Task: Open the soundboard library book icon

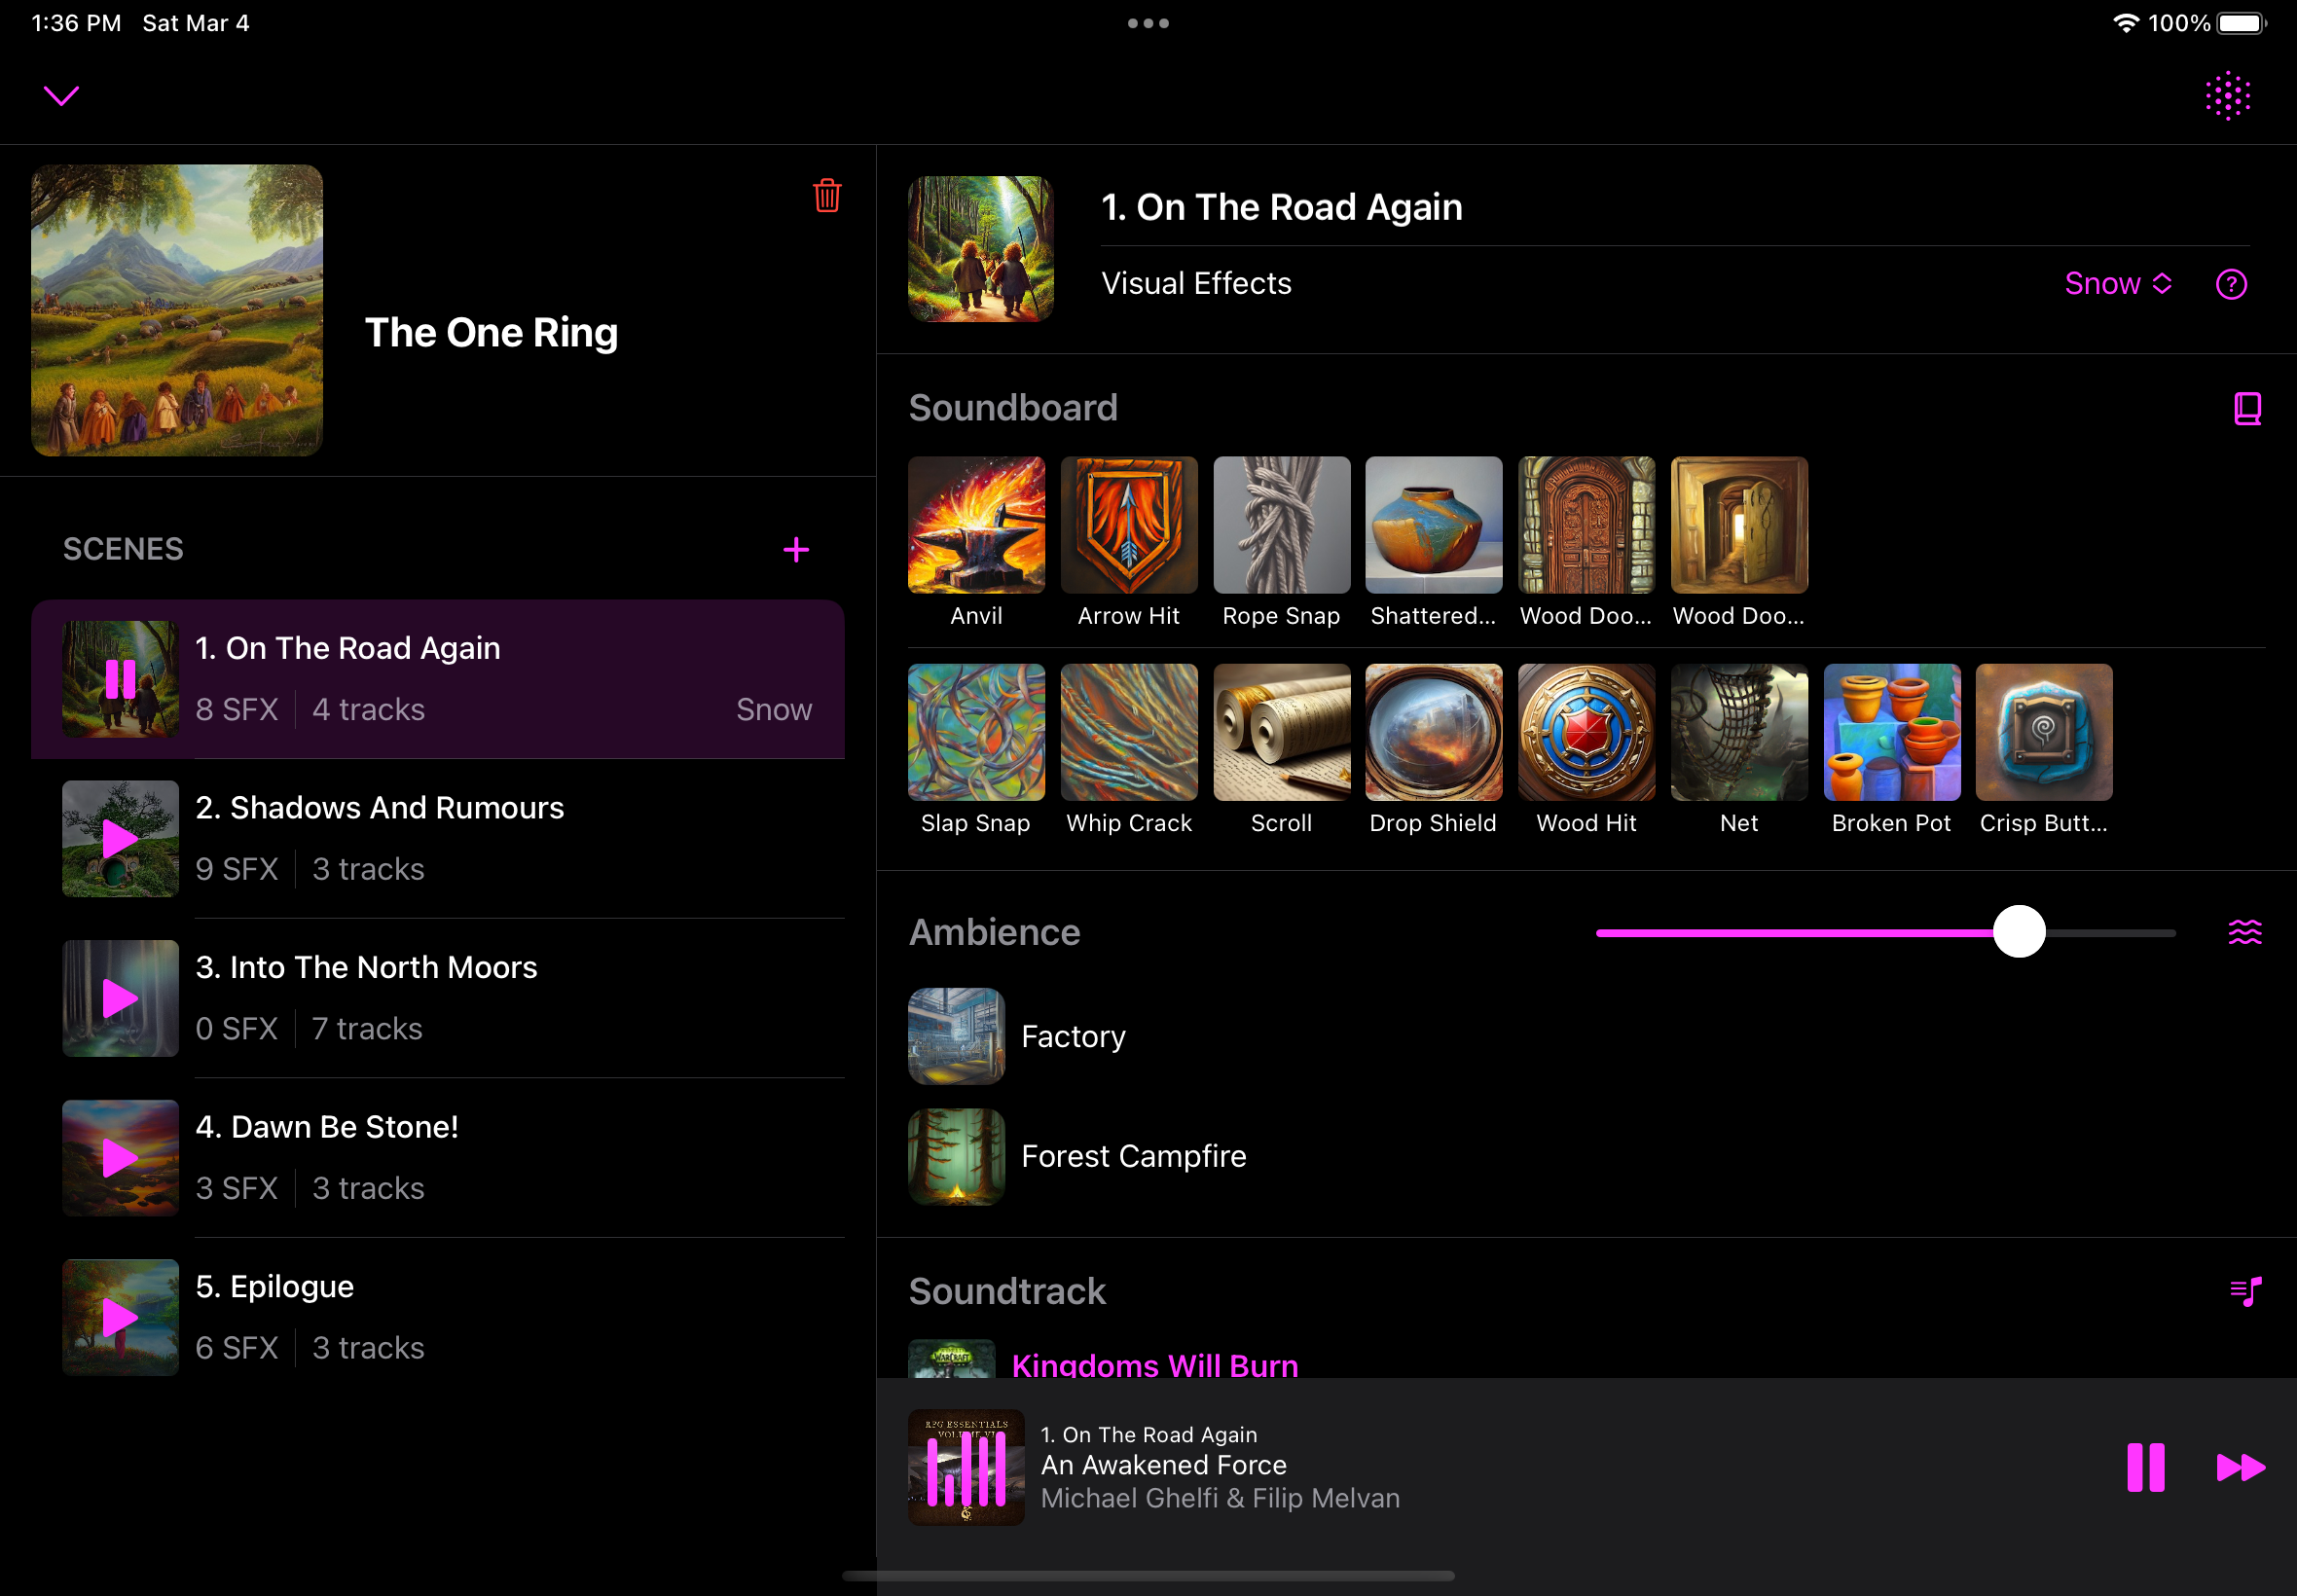Action: [2247, 408]
